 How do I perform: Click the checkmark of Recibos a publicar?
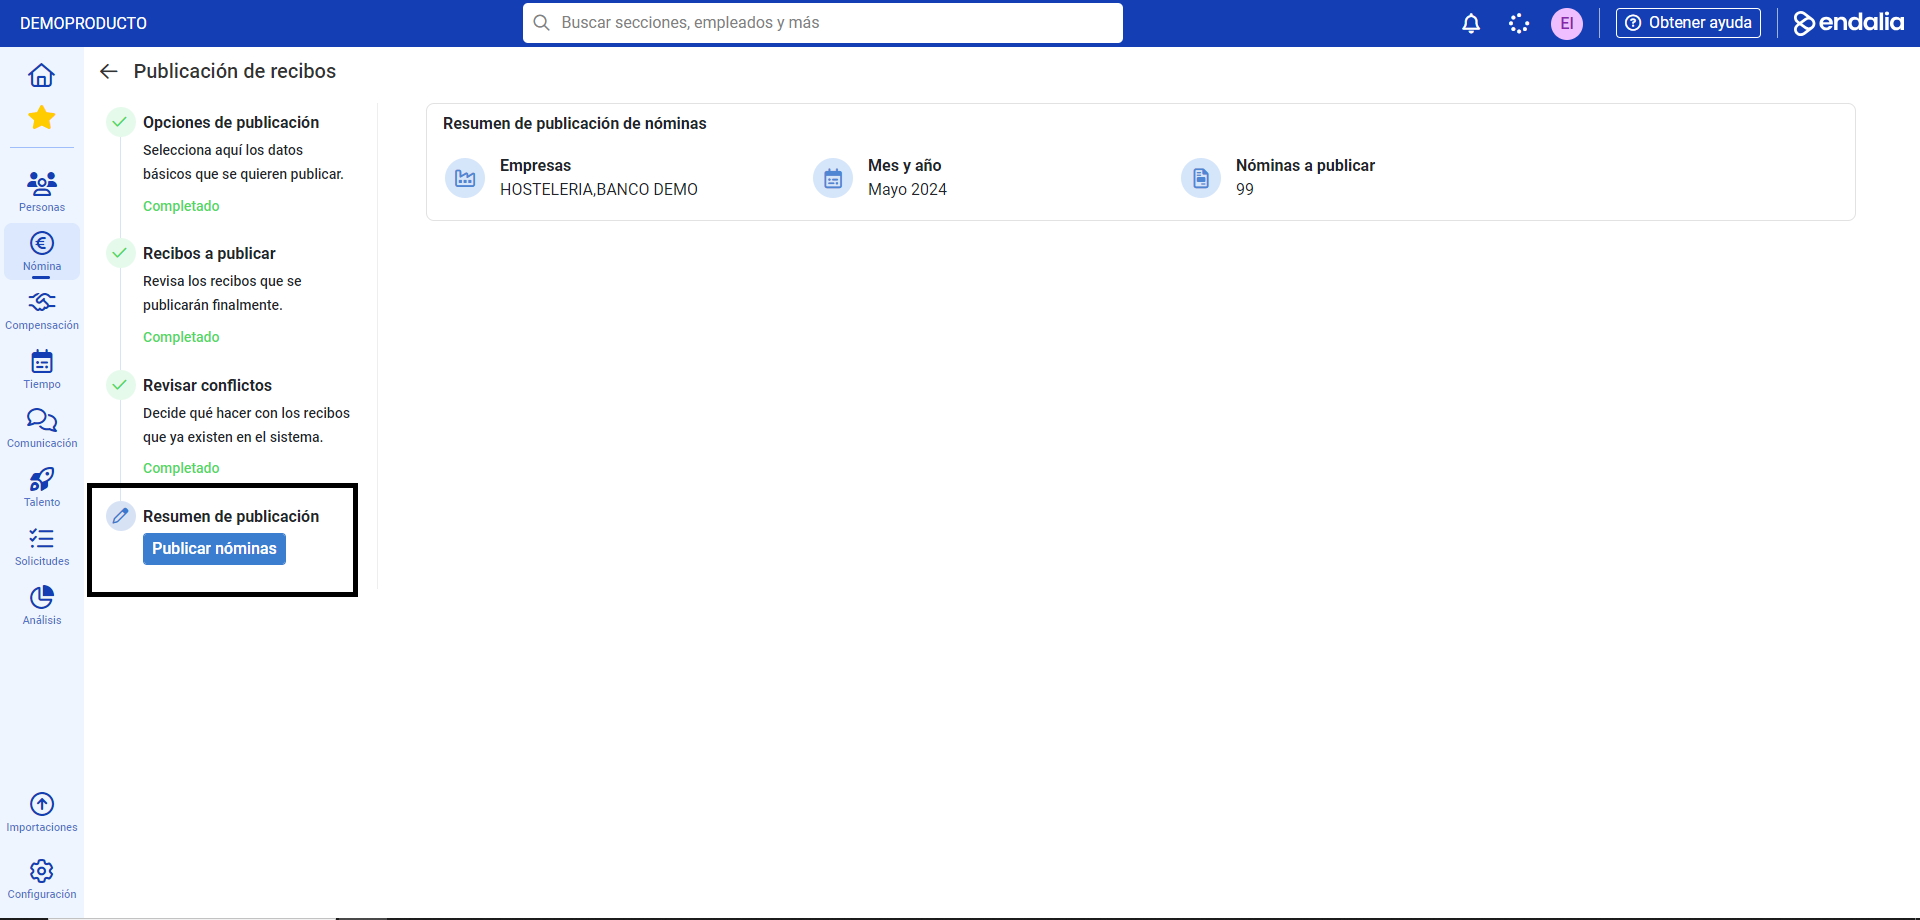coord(120,253)
